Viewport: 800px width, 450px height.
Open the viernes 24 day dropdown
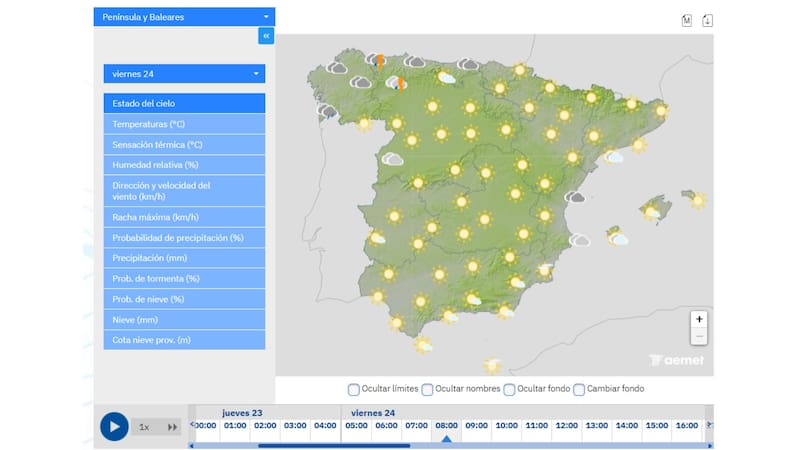(184, 73)
